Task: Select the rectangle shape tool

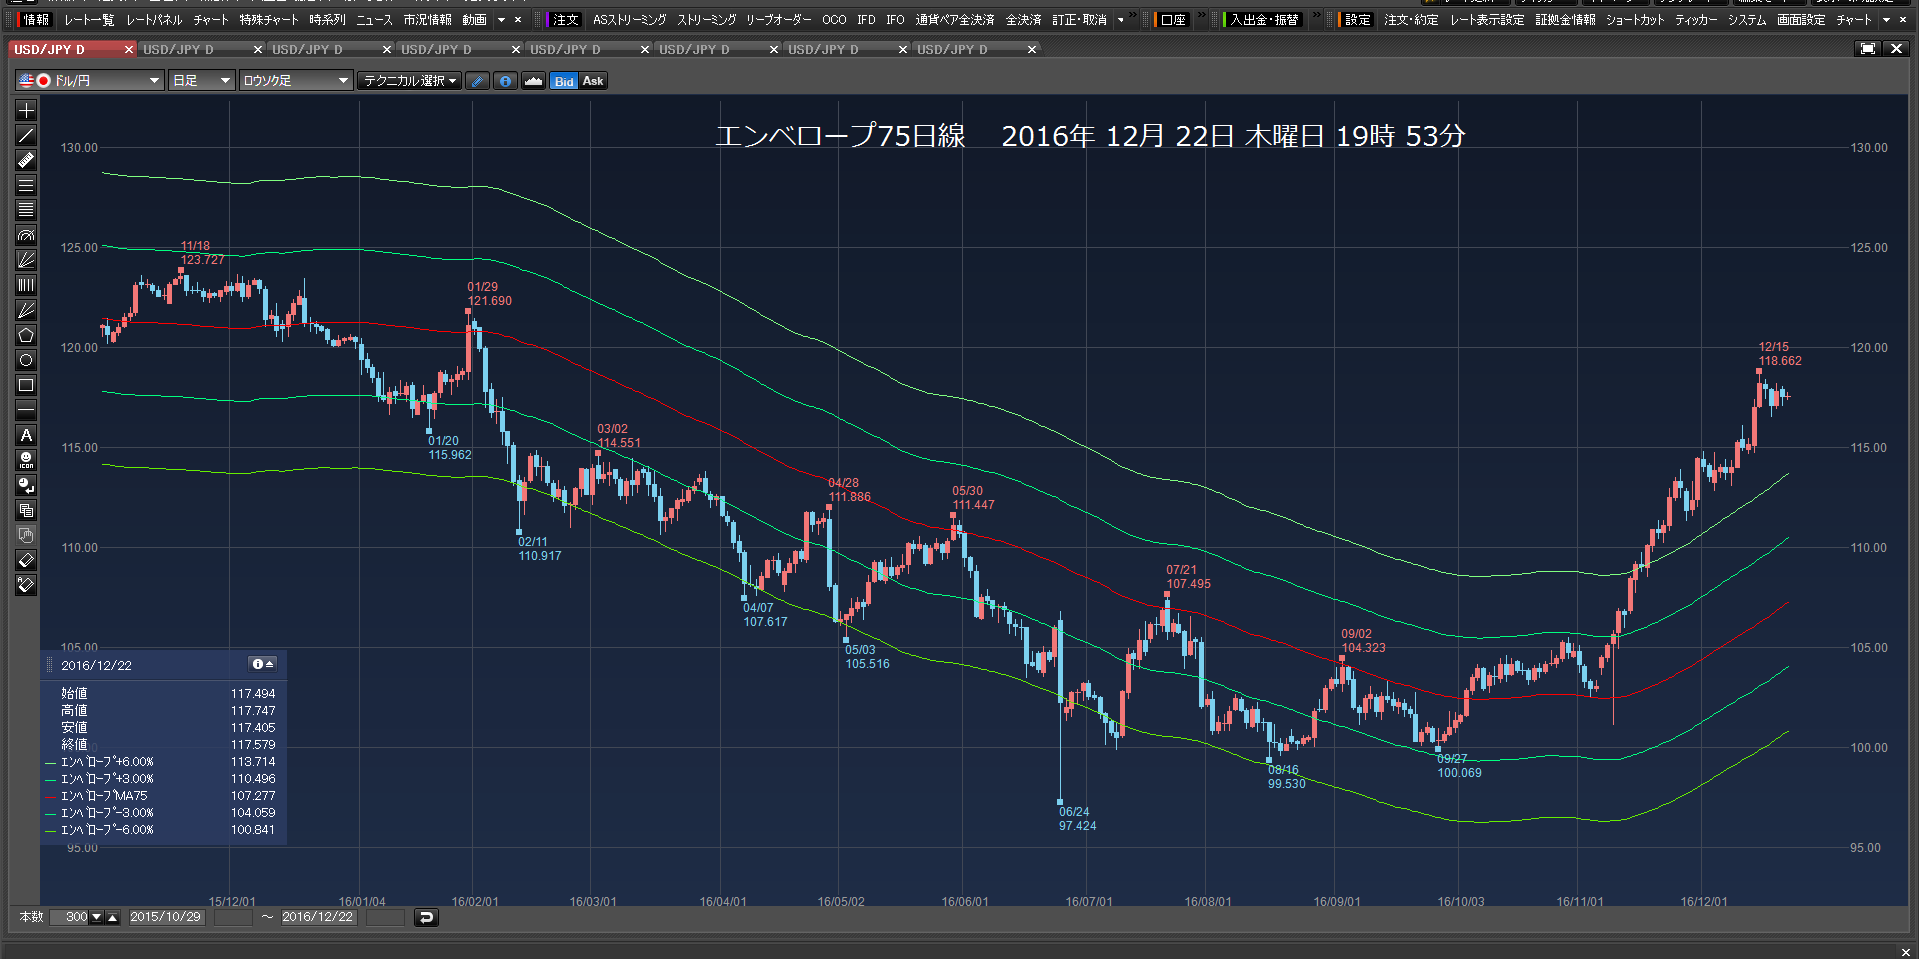Action: pyautogui.click(x=26, y=385)
